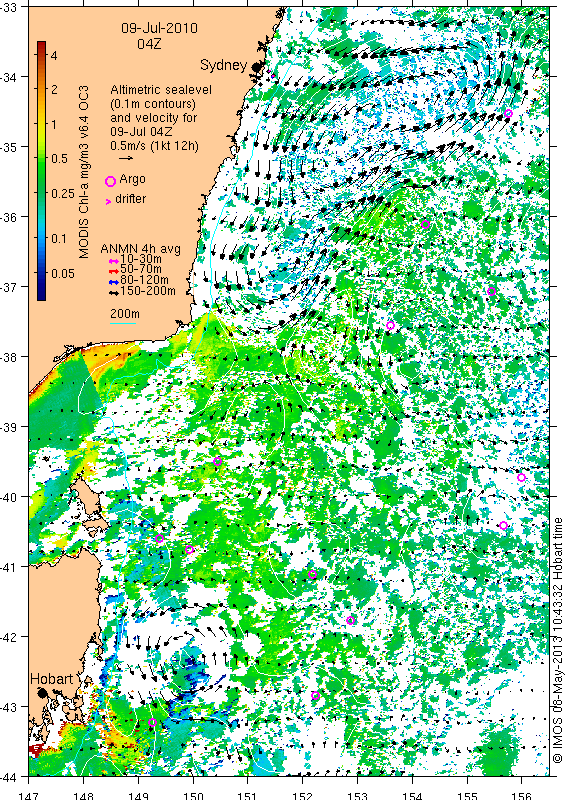The image size is (570, 800).
Task: Click the colorbar tick label '0.25'
Action: click(62, 193)
